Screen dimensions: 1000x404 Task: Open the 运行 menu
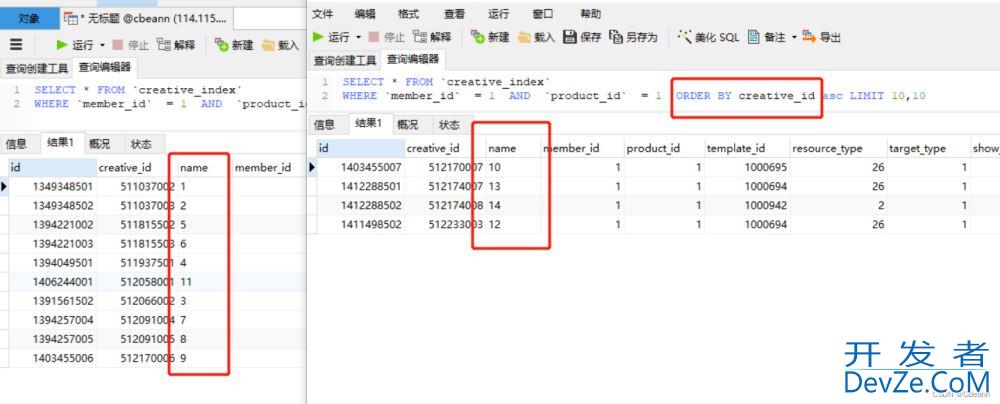pyautogui.click(x=499, y=14)
